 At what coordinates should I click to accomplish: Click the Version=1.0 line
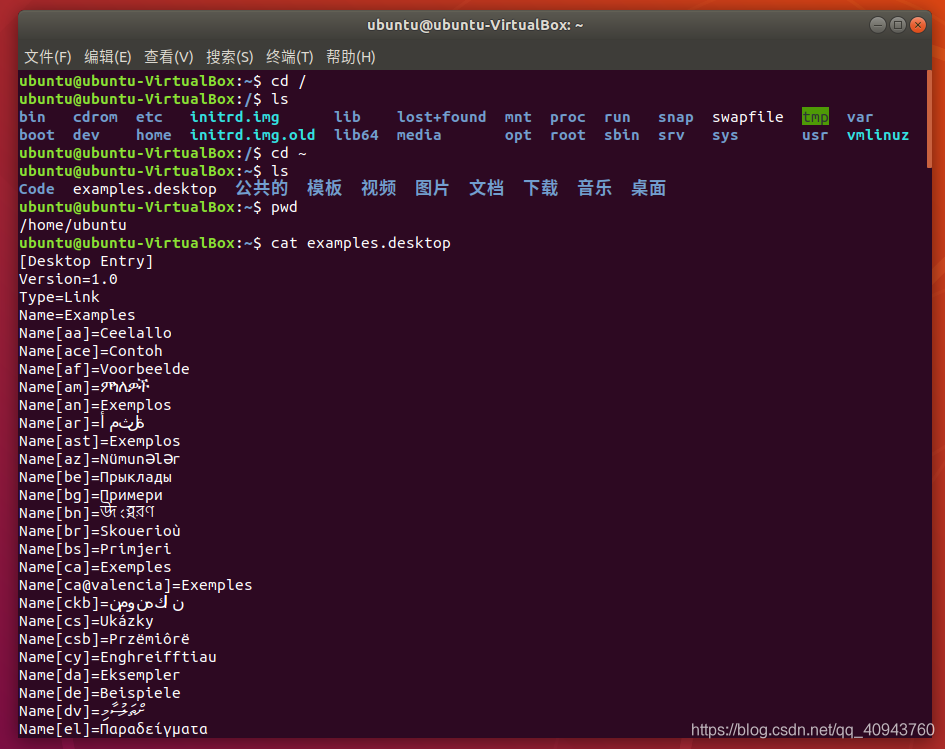point(68,280)
